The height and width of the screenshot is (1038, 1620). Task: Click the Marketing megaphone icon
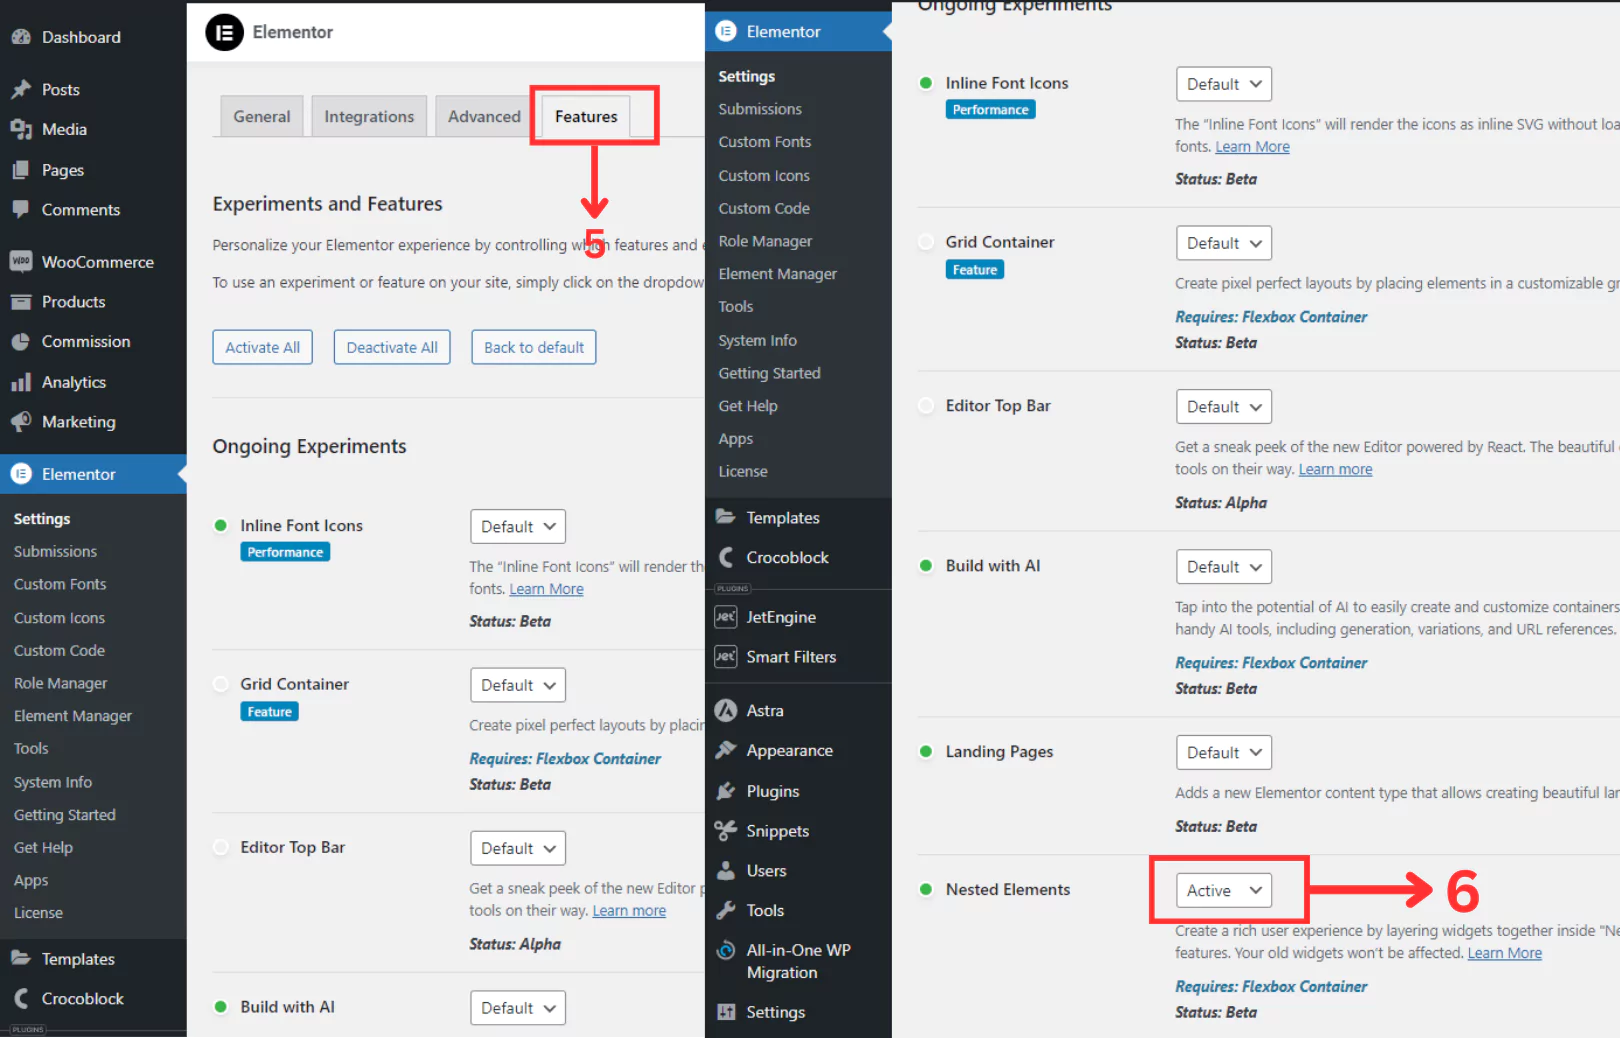(21, 421)
